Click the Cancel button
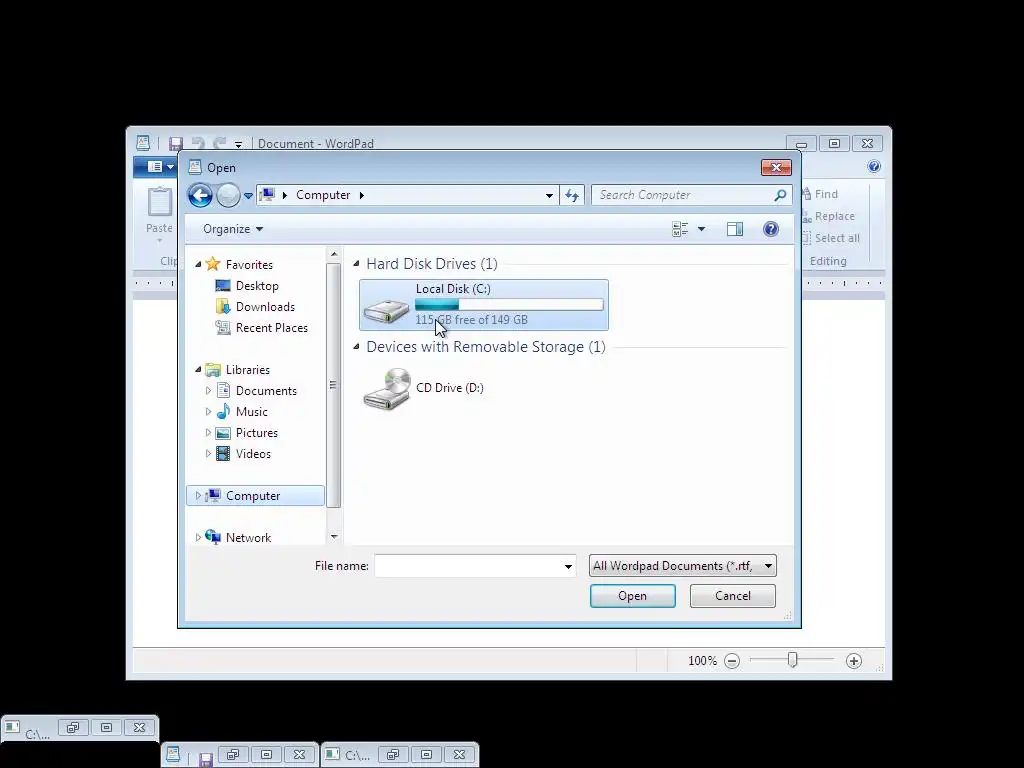 point(732,596)
